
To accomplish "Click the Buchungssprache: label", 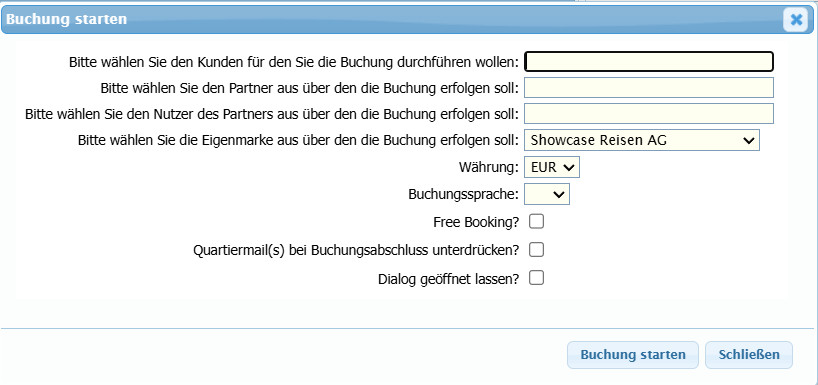I will click(x=464, y=195).
